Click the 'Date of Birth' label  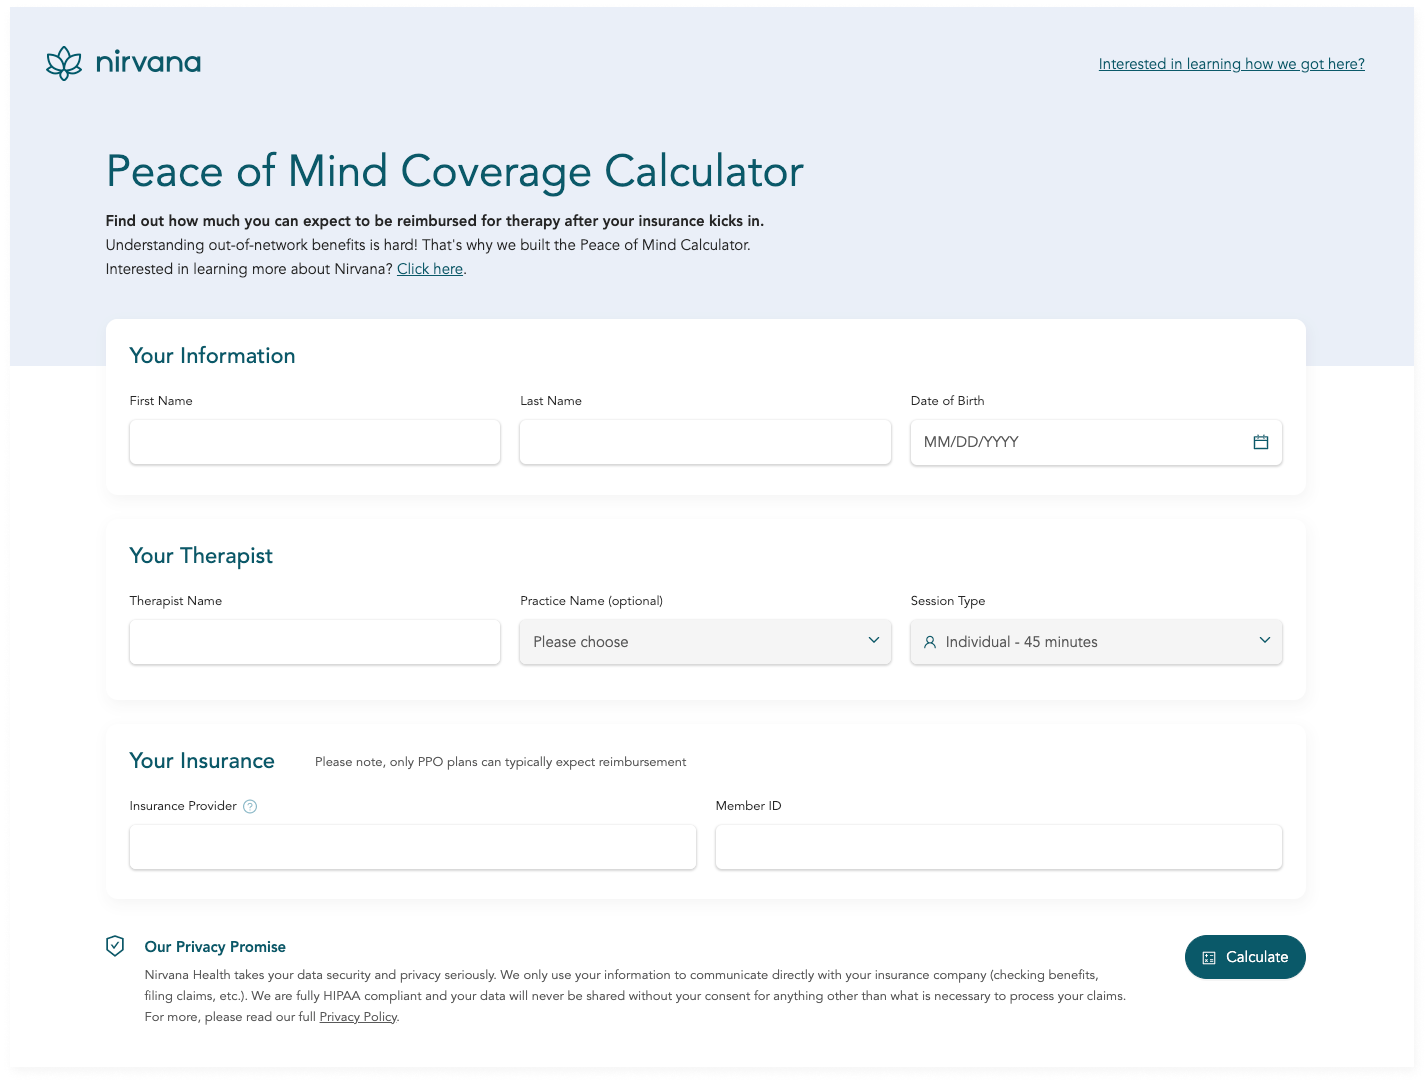tap(948, 401)
